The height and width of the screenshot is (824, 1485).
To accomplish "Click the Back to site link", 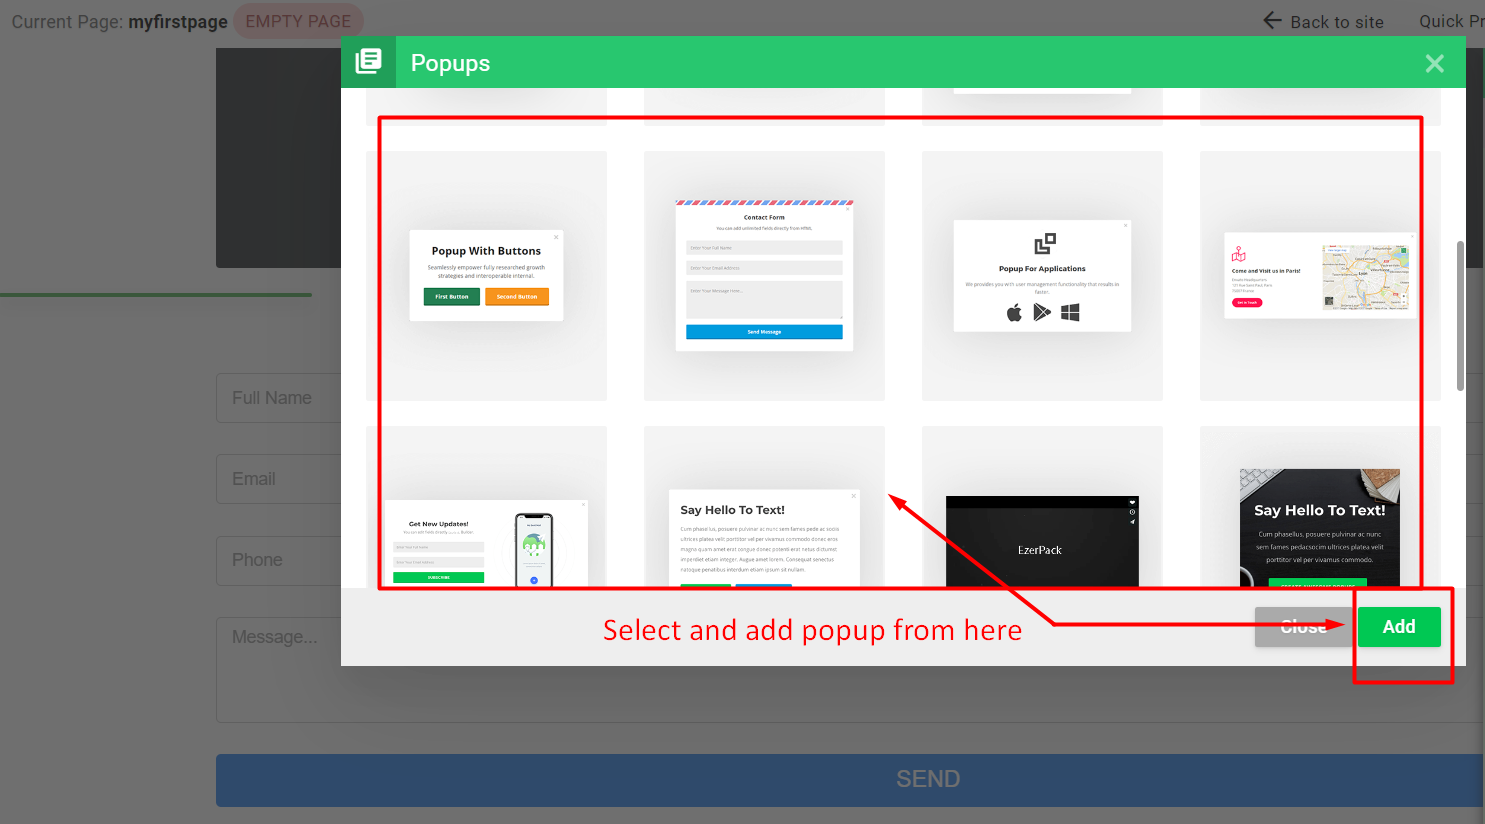I will click(x=1337, y=20).
